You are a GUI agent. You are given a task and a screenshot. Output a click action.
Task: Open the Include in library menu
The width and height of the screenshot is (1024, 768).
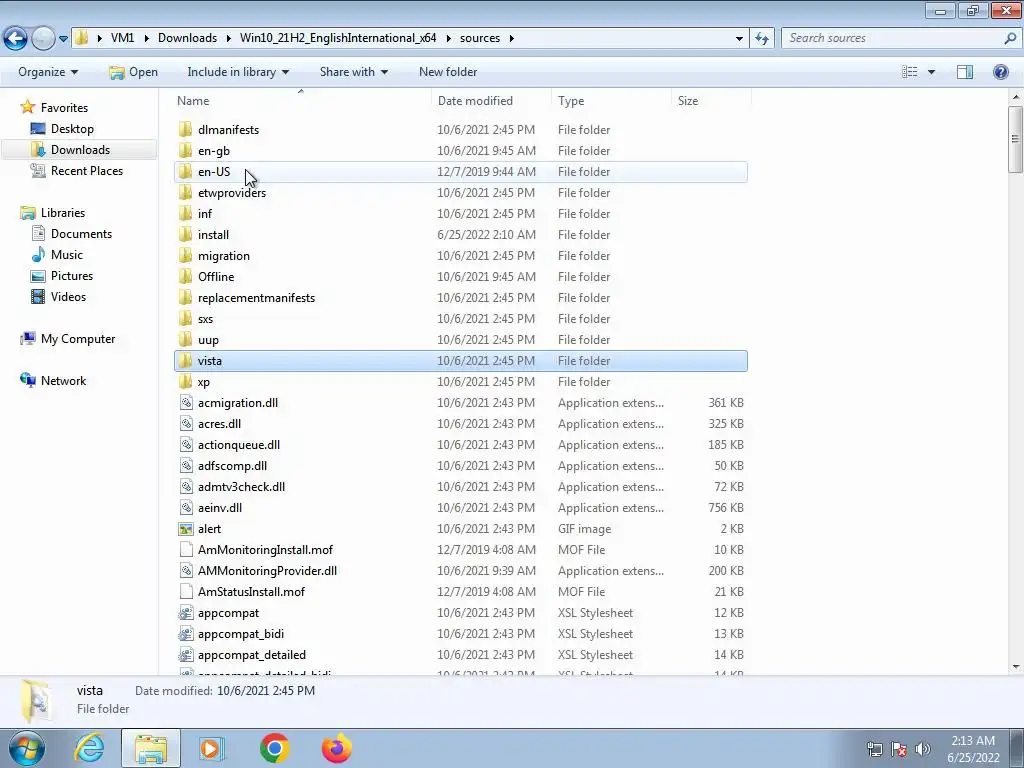(x=238, y=72)
